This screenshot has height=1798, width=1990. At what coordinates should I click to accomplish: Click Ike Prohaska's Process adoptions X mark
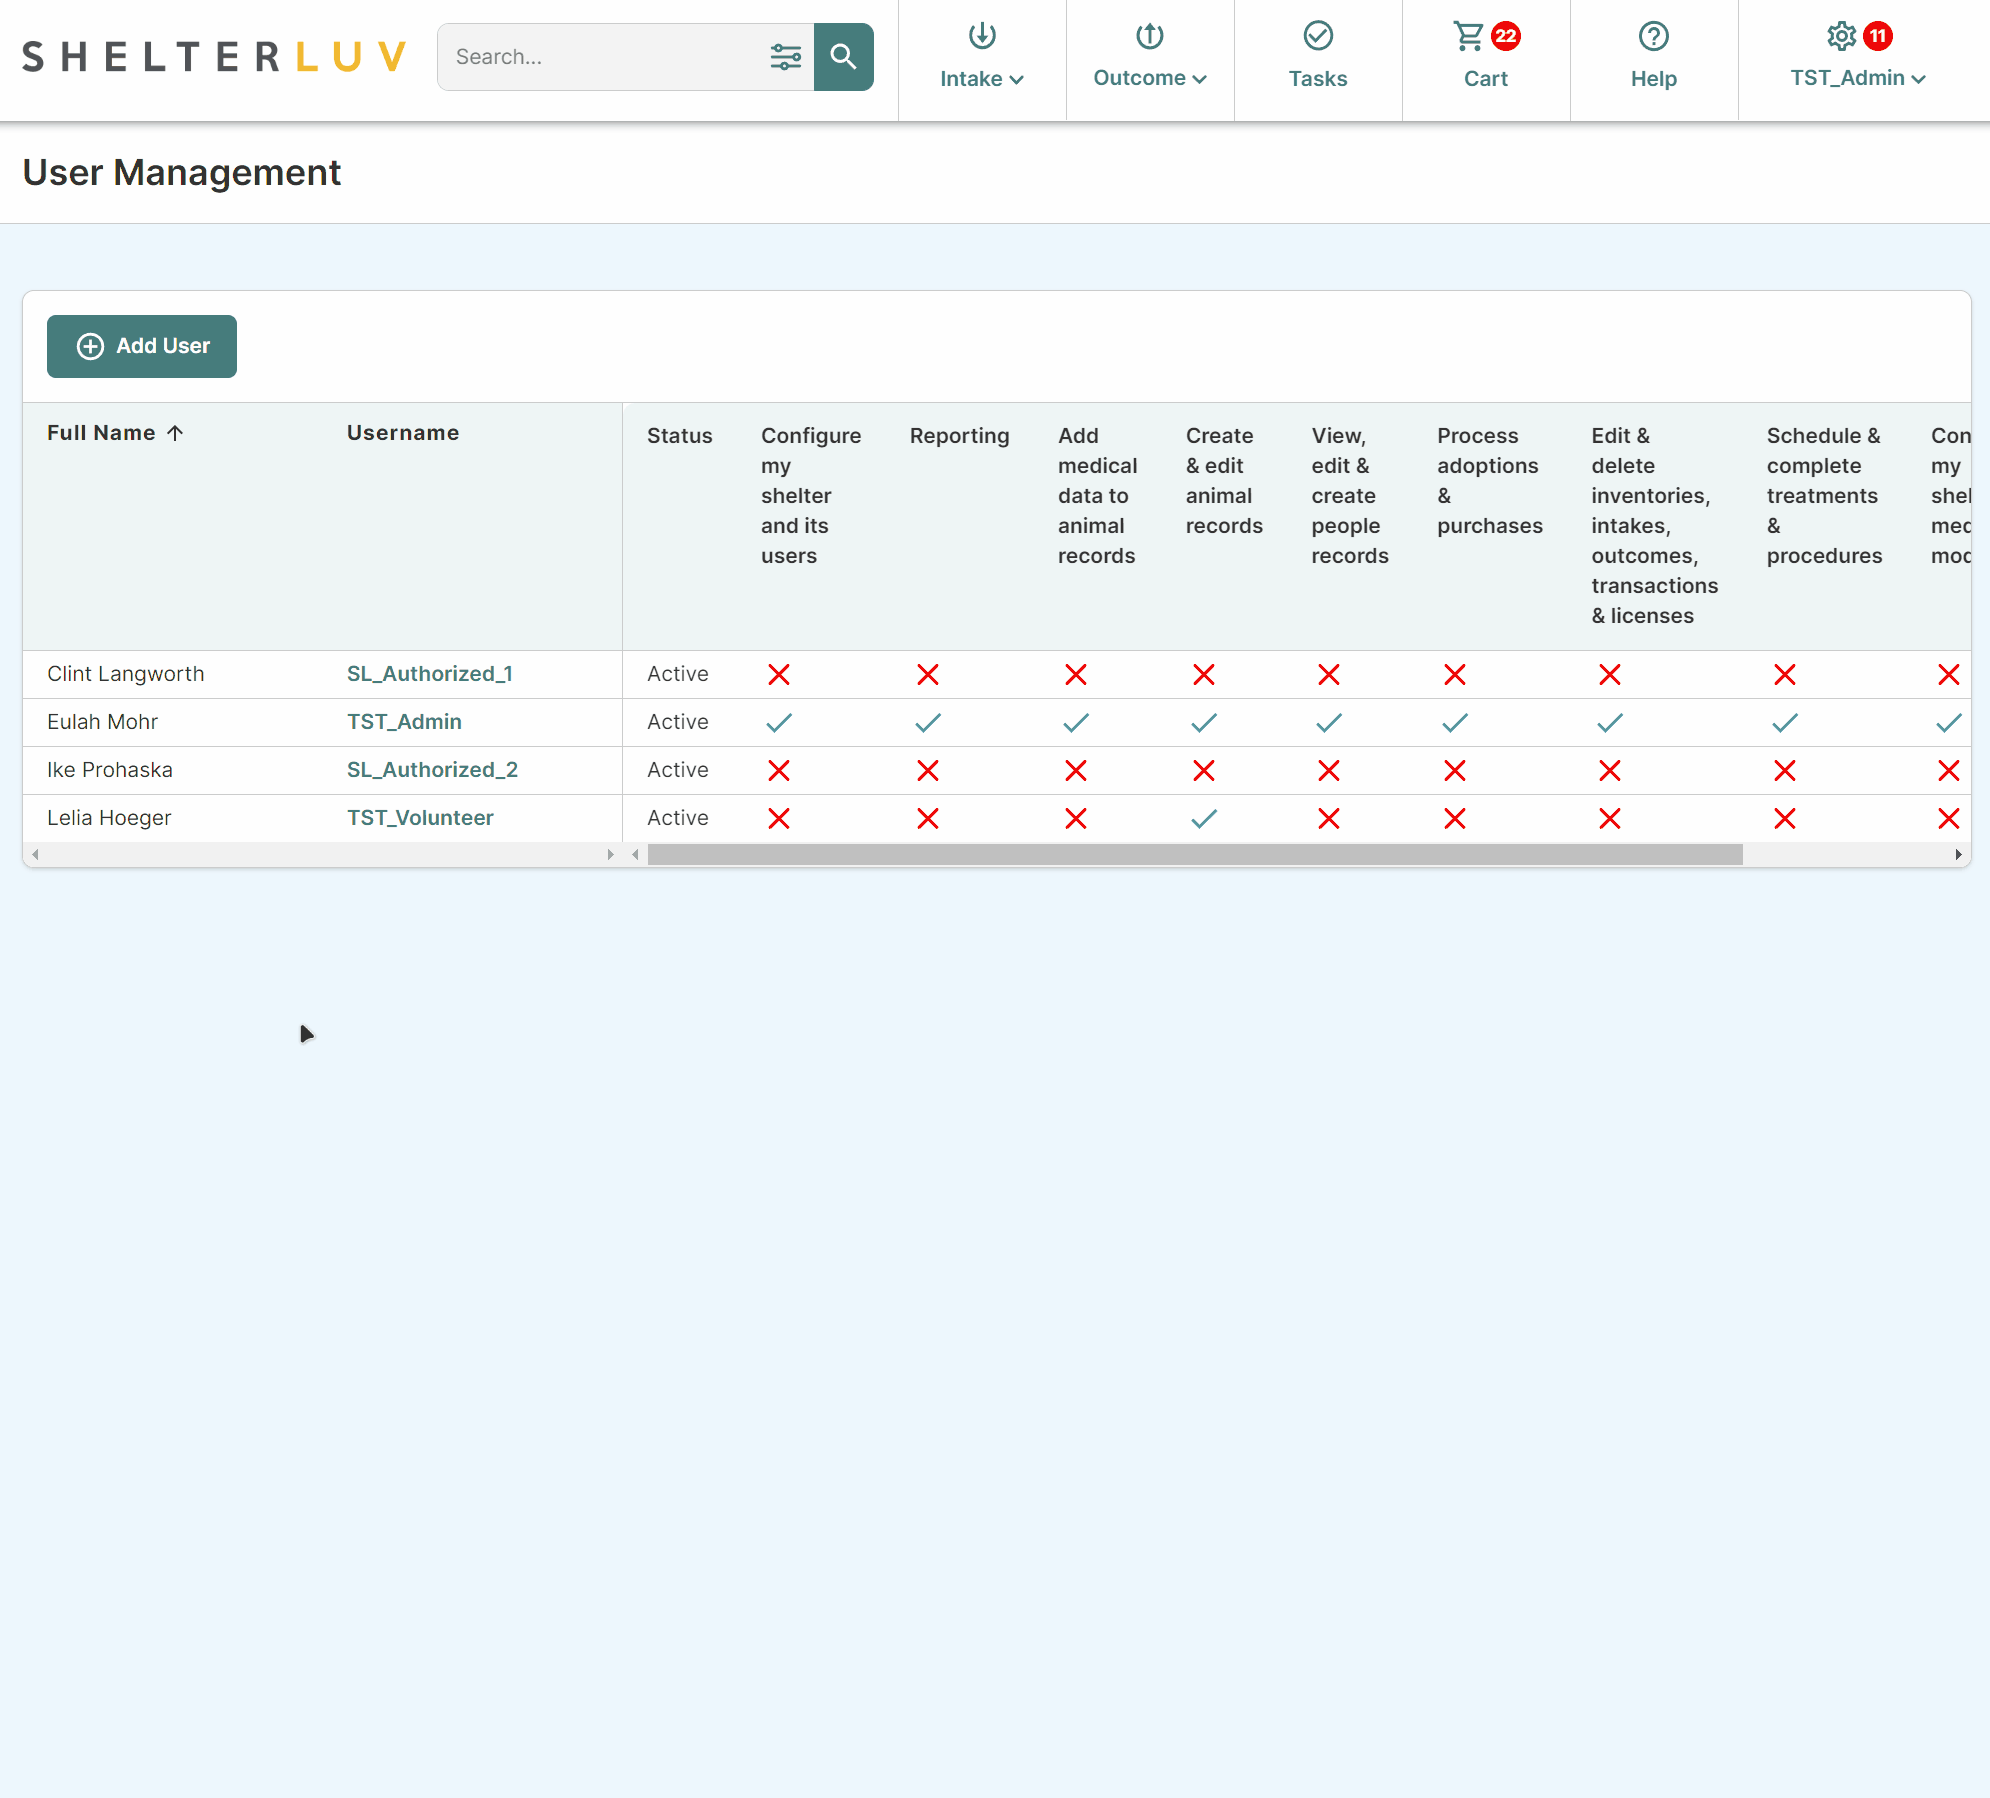coord(1455,771)
